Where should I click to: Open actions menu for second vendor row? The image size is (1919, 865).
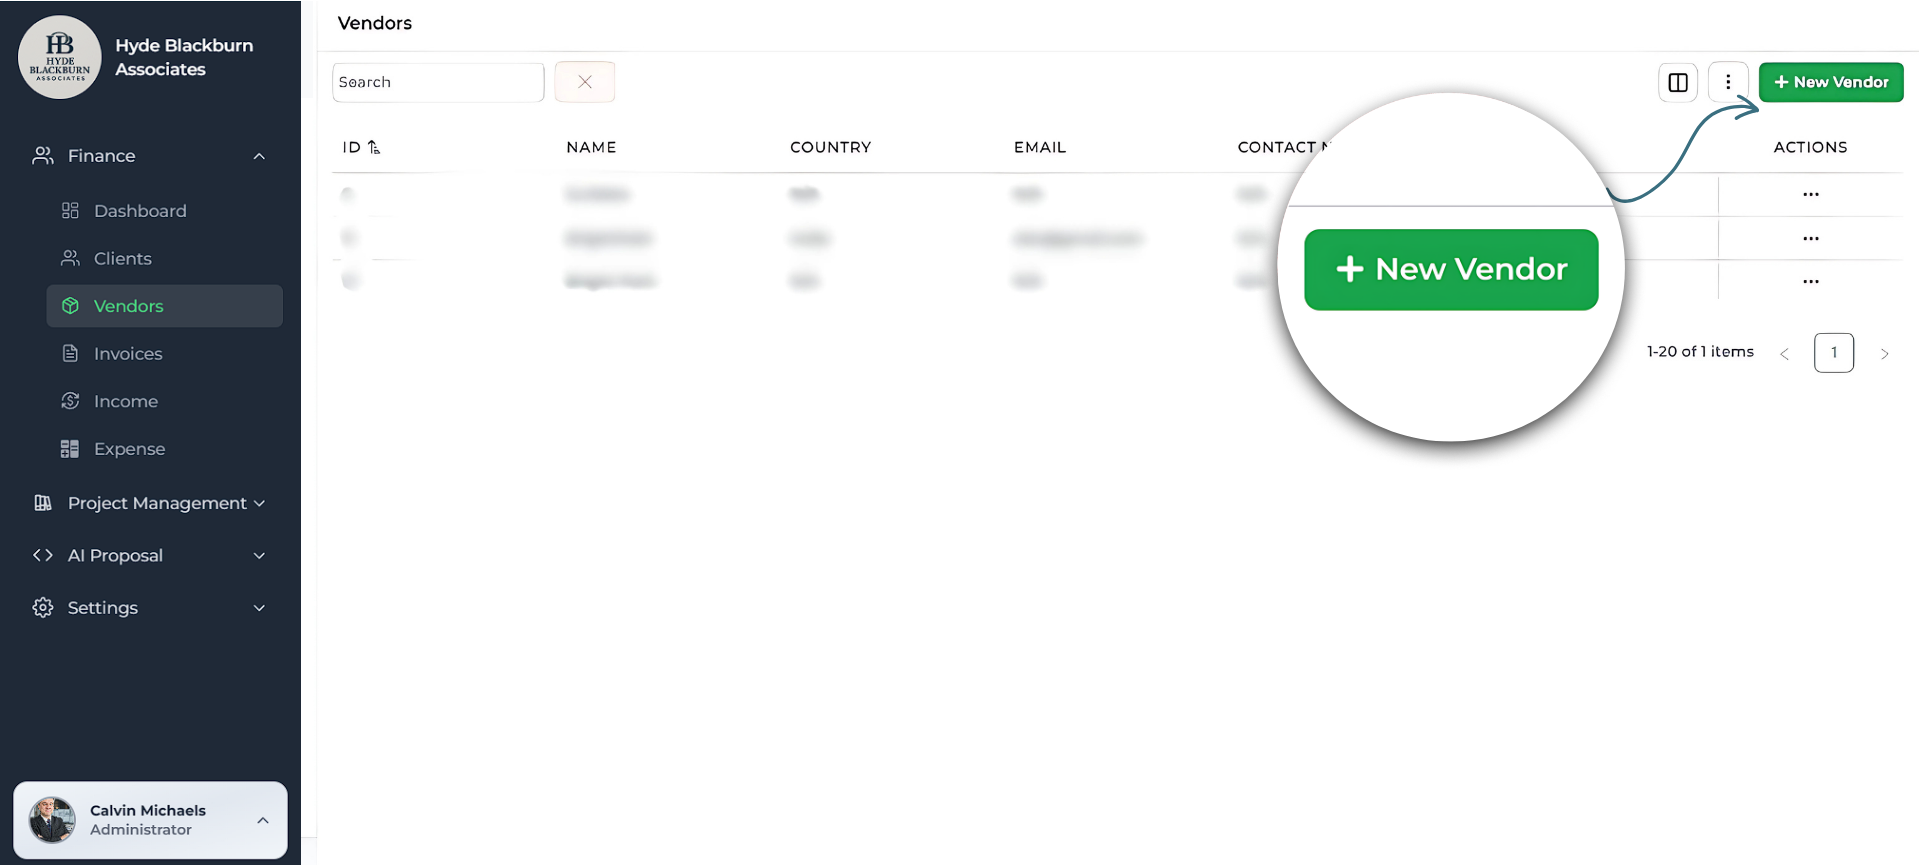(x=1810, y=238)
